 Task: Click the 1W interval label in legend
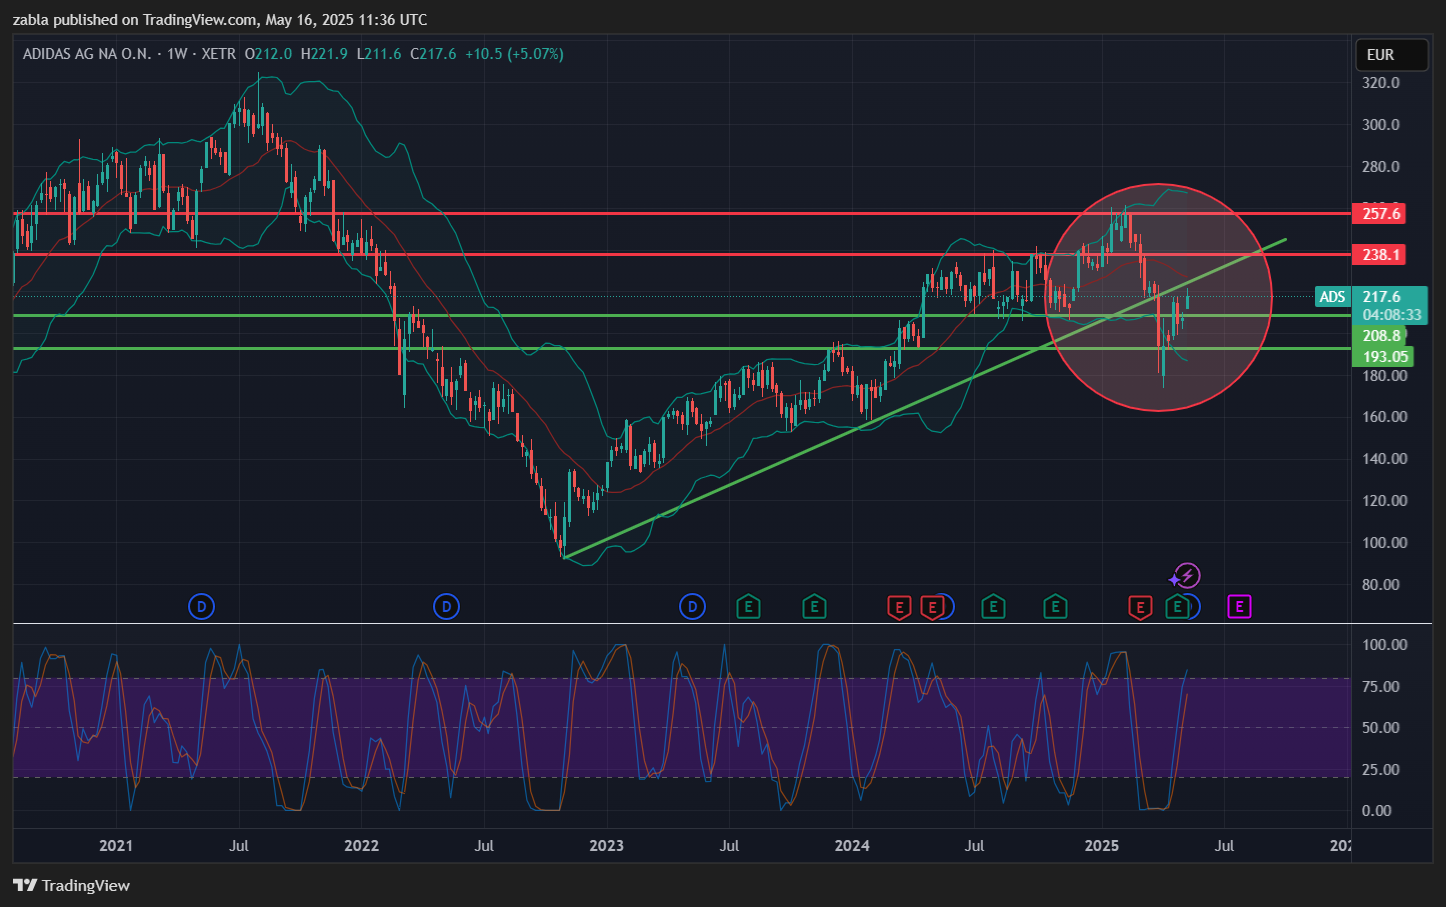tap(177, 54)
